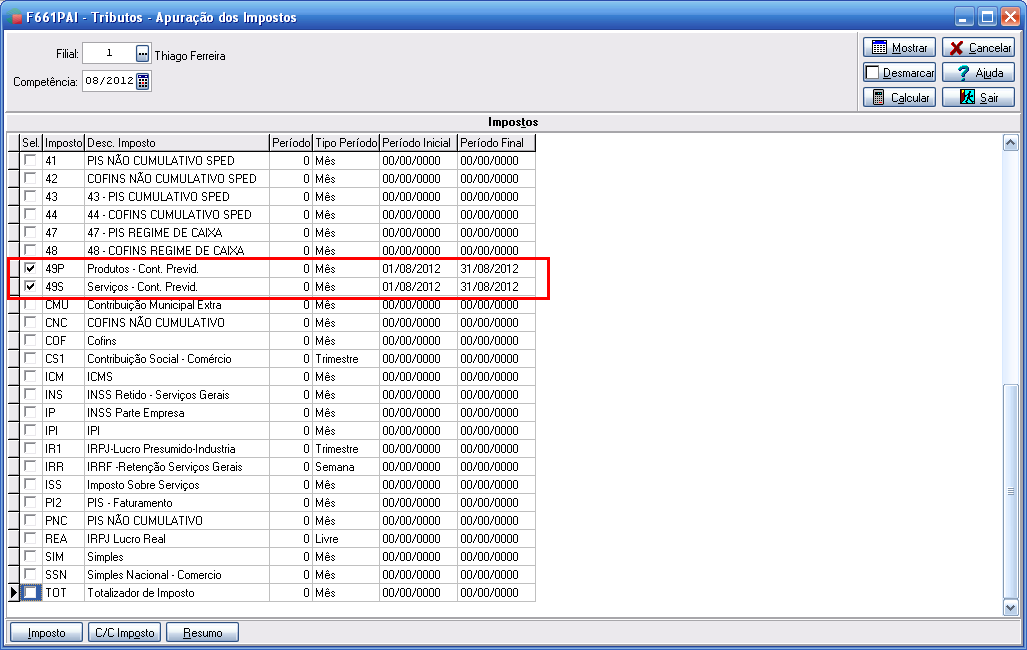Image resolution: width=1027 pixels, height=650 pixels.
Task: Open the C/C Imposto tab
Action: coord(124,633)
